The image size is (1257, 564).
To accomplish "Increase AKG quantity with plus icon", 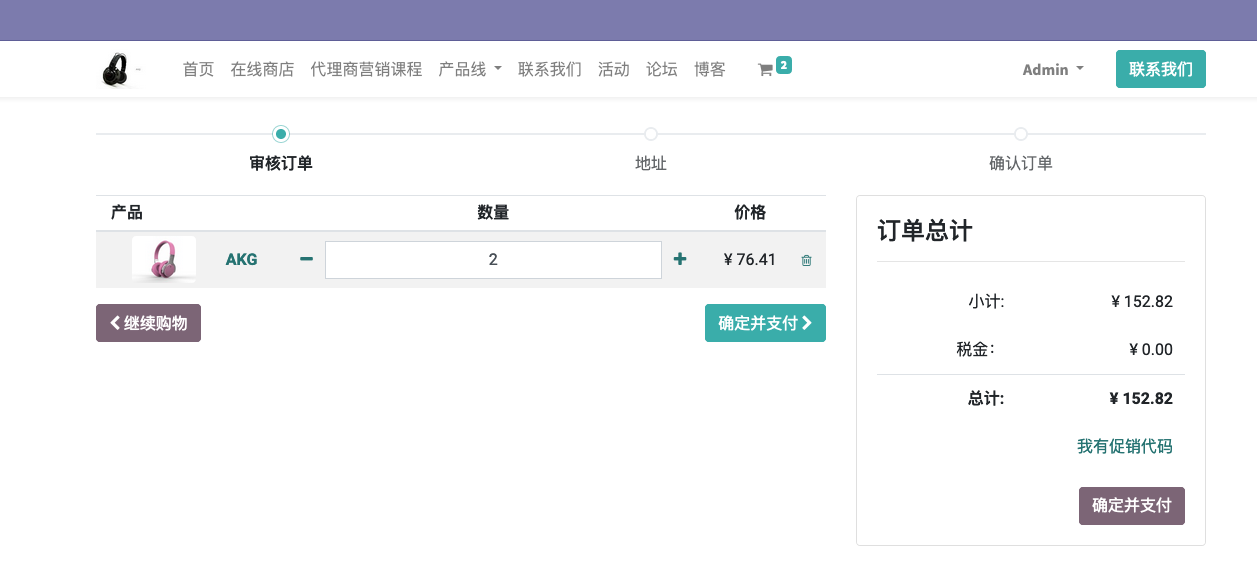I will point(680,259).
